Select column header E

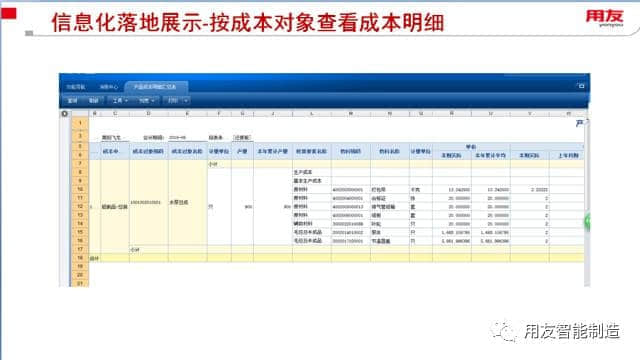187,113
